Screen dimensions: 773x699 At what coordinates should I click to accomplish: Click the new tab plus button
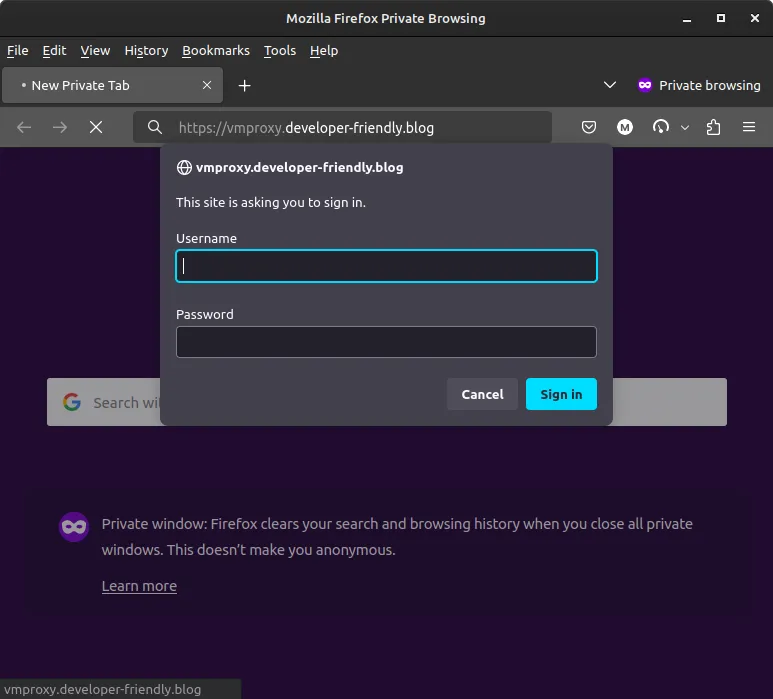point(244,86)
